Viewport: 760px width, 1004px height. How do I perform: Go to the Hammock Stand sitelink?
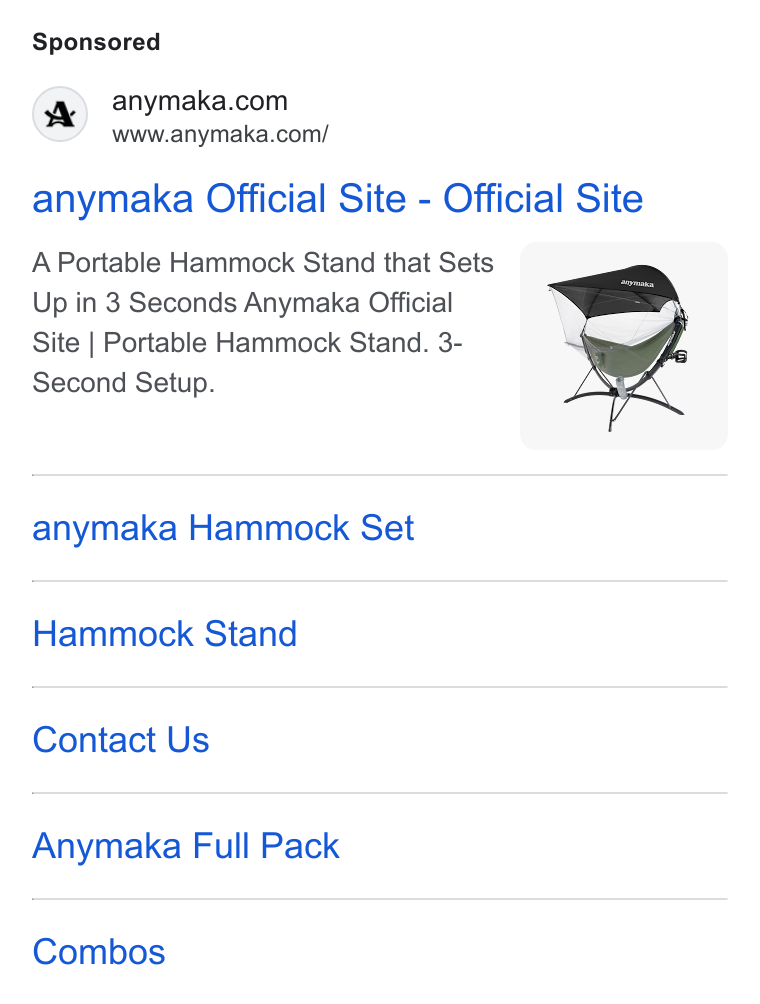[x=165, y=634]
